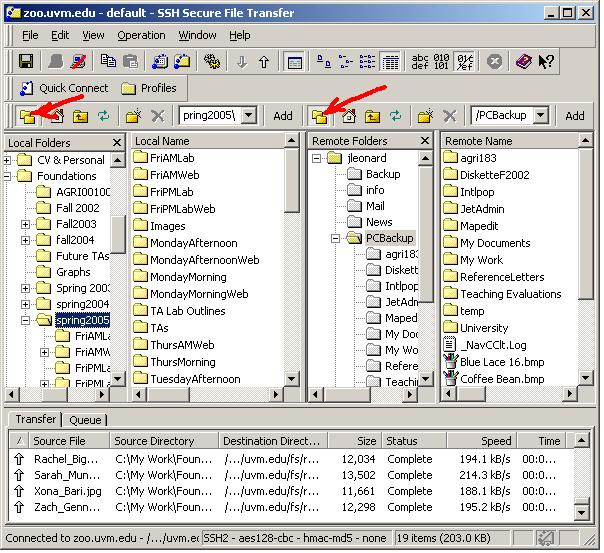This screenshot has height=553, width=604.
Task: Click the Save icon in the top toolbar
Action: click(27, 62)
